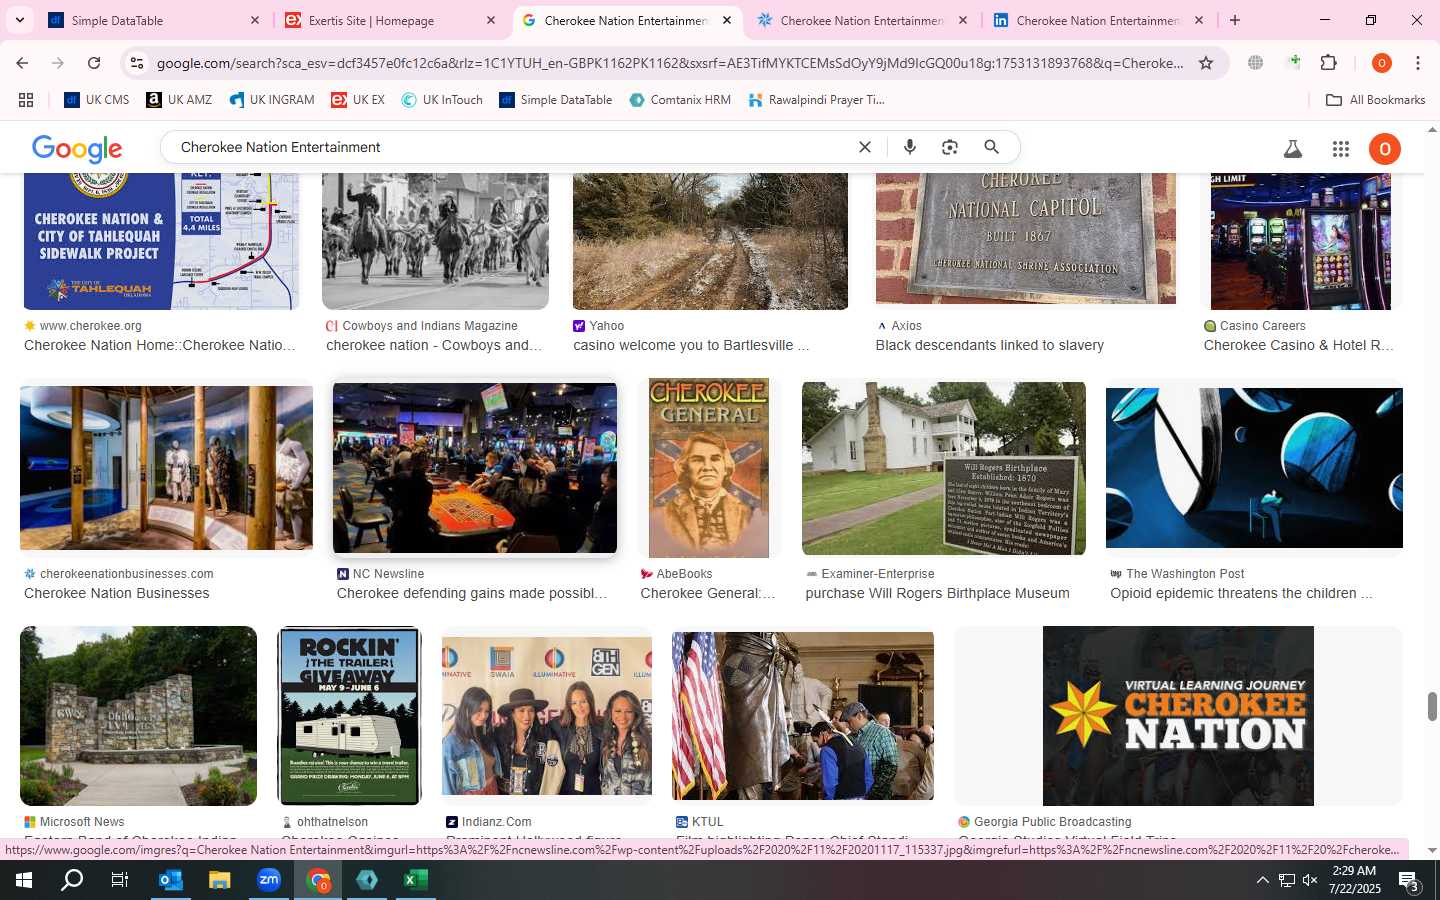Open Windows taskbar search
The width and height of the screenshot is (1440, 900).
pos(72,880)
